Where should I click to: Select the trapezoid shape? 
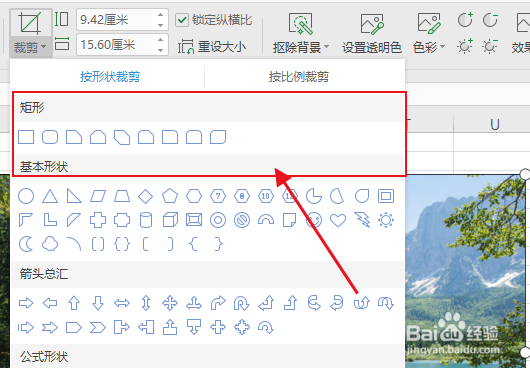tap(122, 196)
